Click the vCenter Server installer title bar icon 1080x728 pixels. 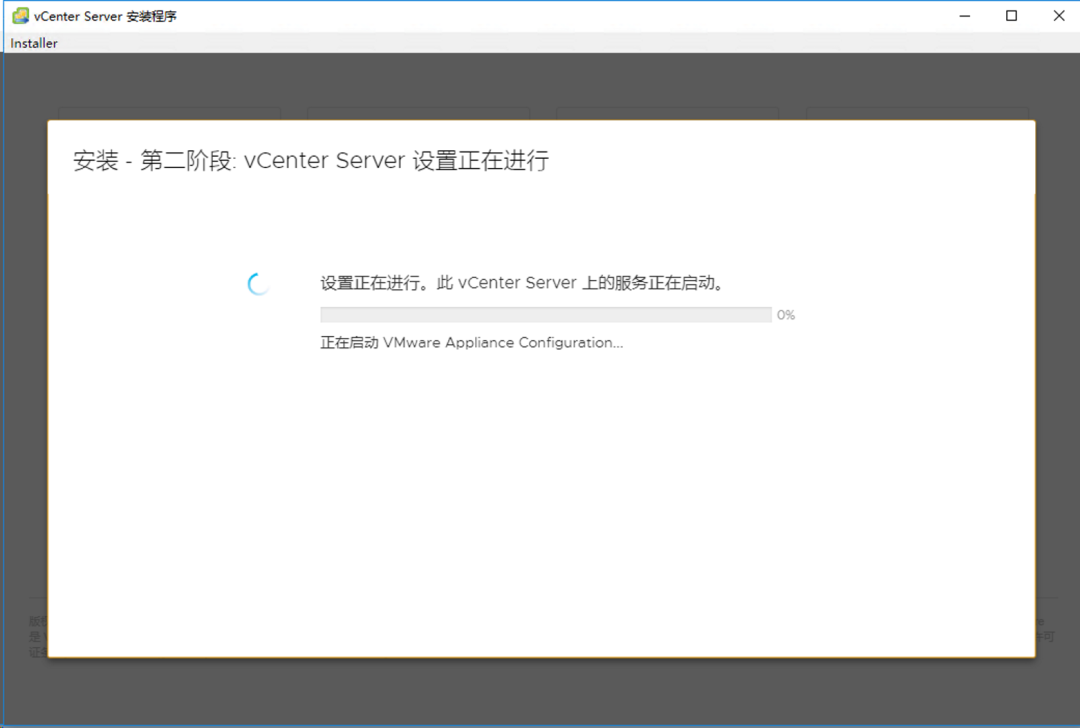tap(20, 16)
